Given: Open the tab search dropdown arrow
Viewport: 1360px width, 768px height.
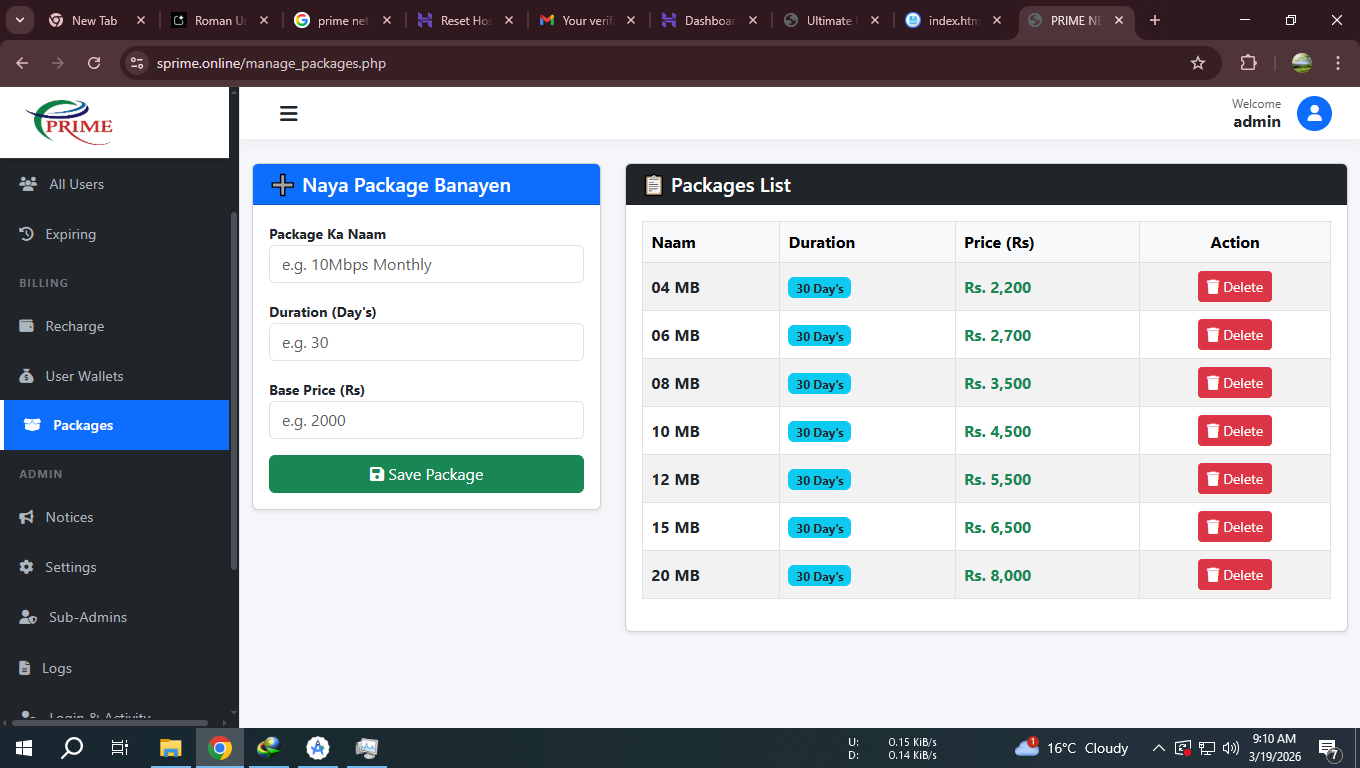Looking at the screenshot, I should pos(19,20).
